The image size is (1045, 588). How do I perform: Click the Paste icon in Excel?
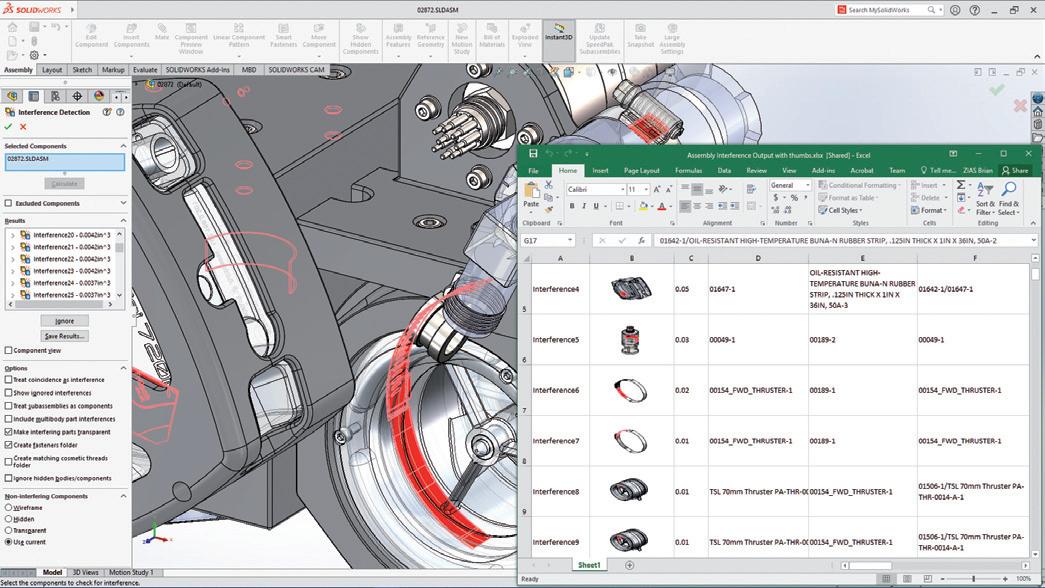click(x=531, y=193)
